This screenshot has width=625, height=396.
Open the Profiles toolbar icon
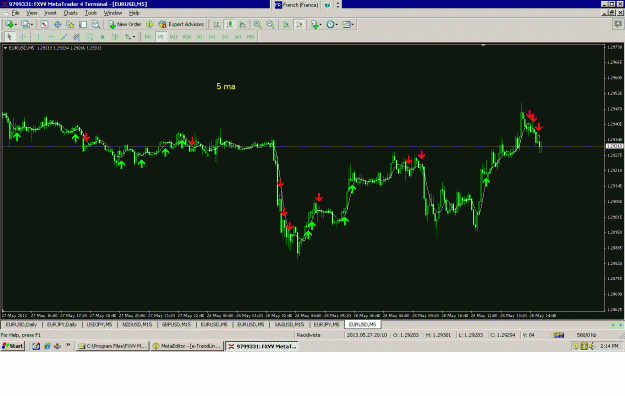coord(26,24)
